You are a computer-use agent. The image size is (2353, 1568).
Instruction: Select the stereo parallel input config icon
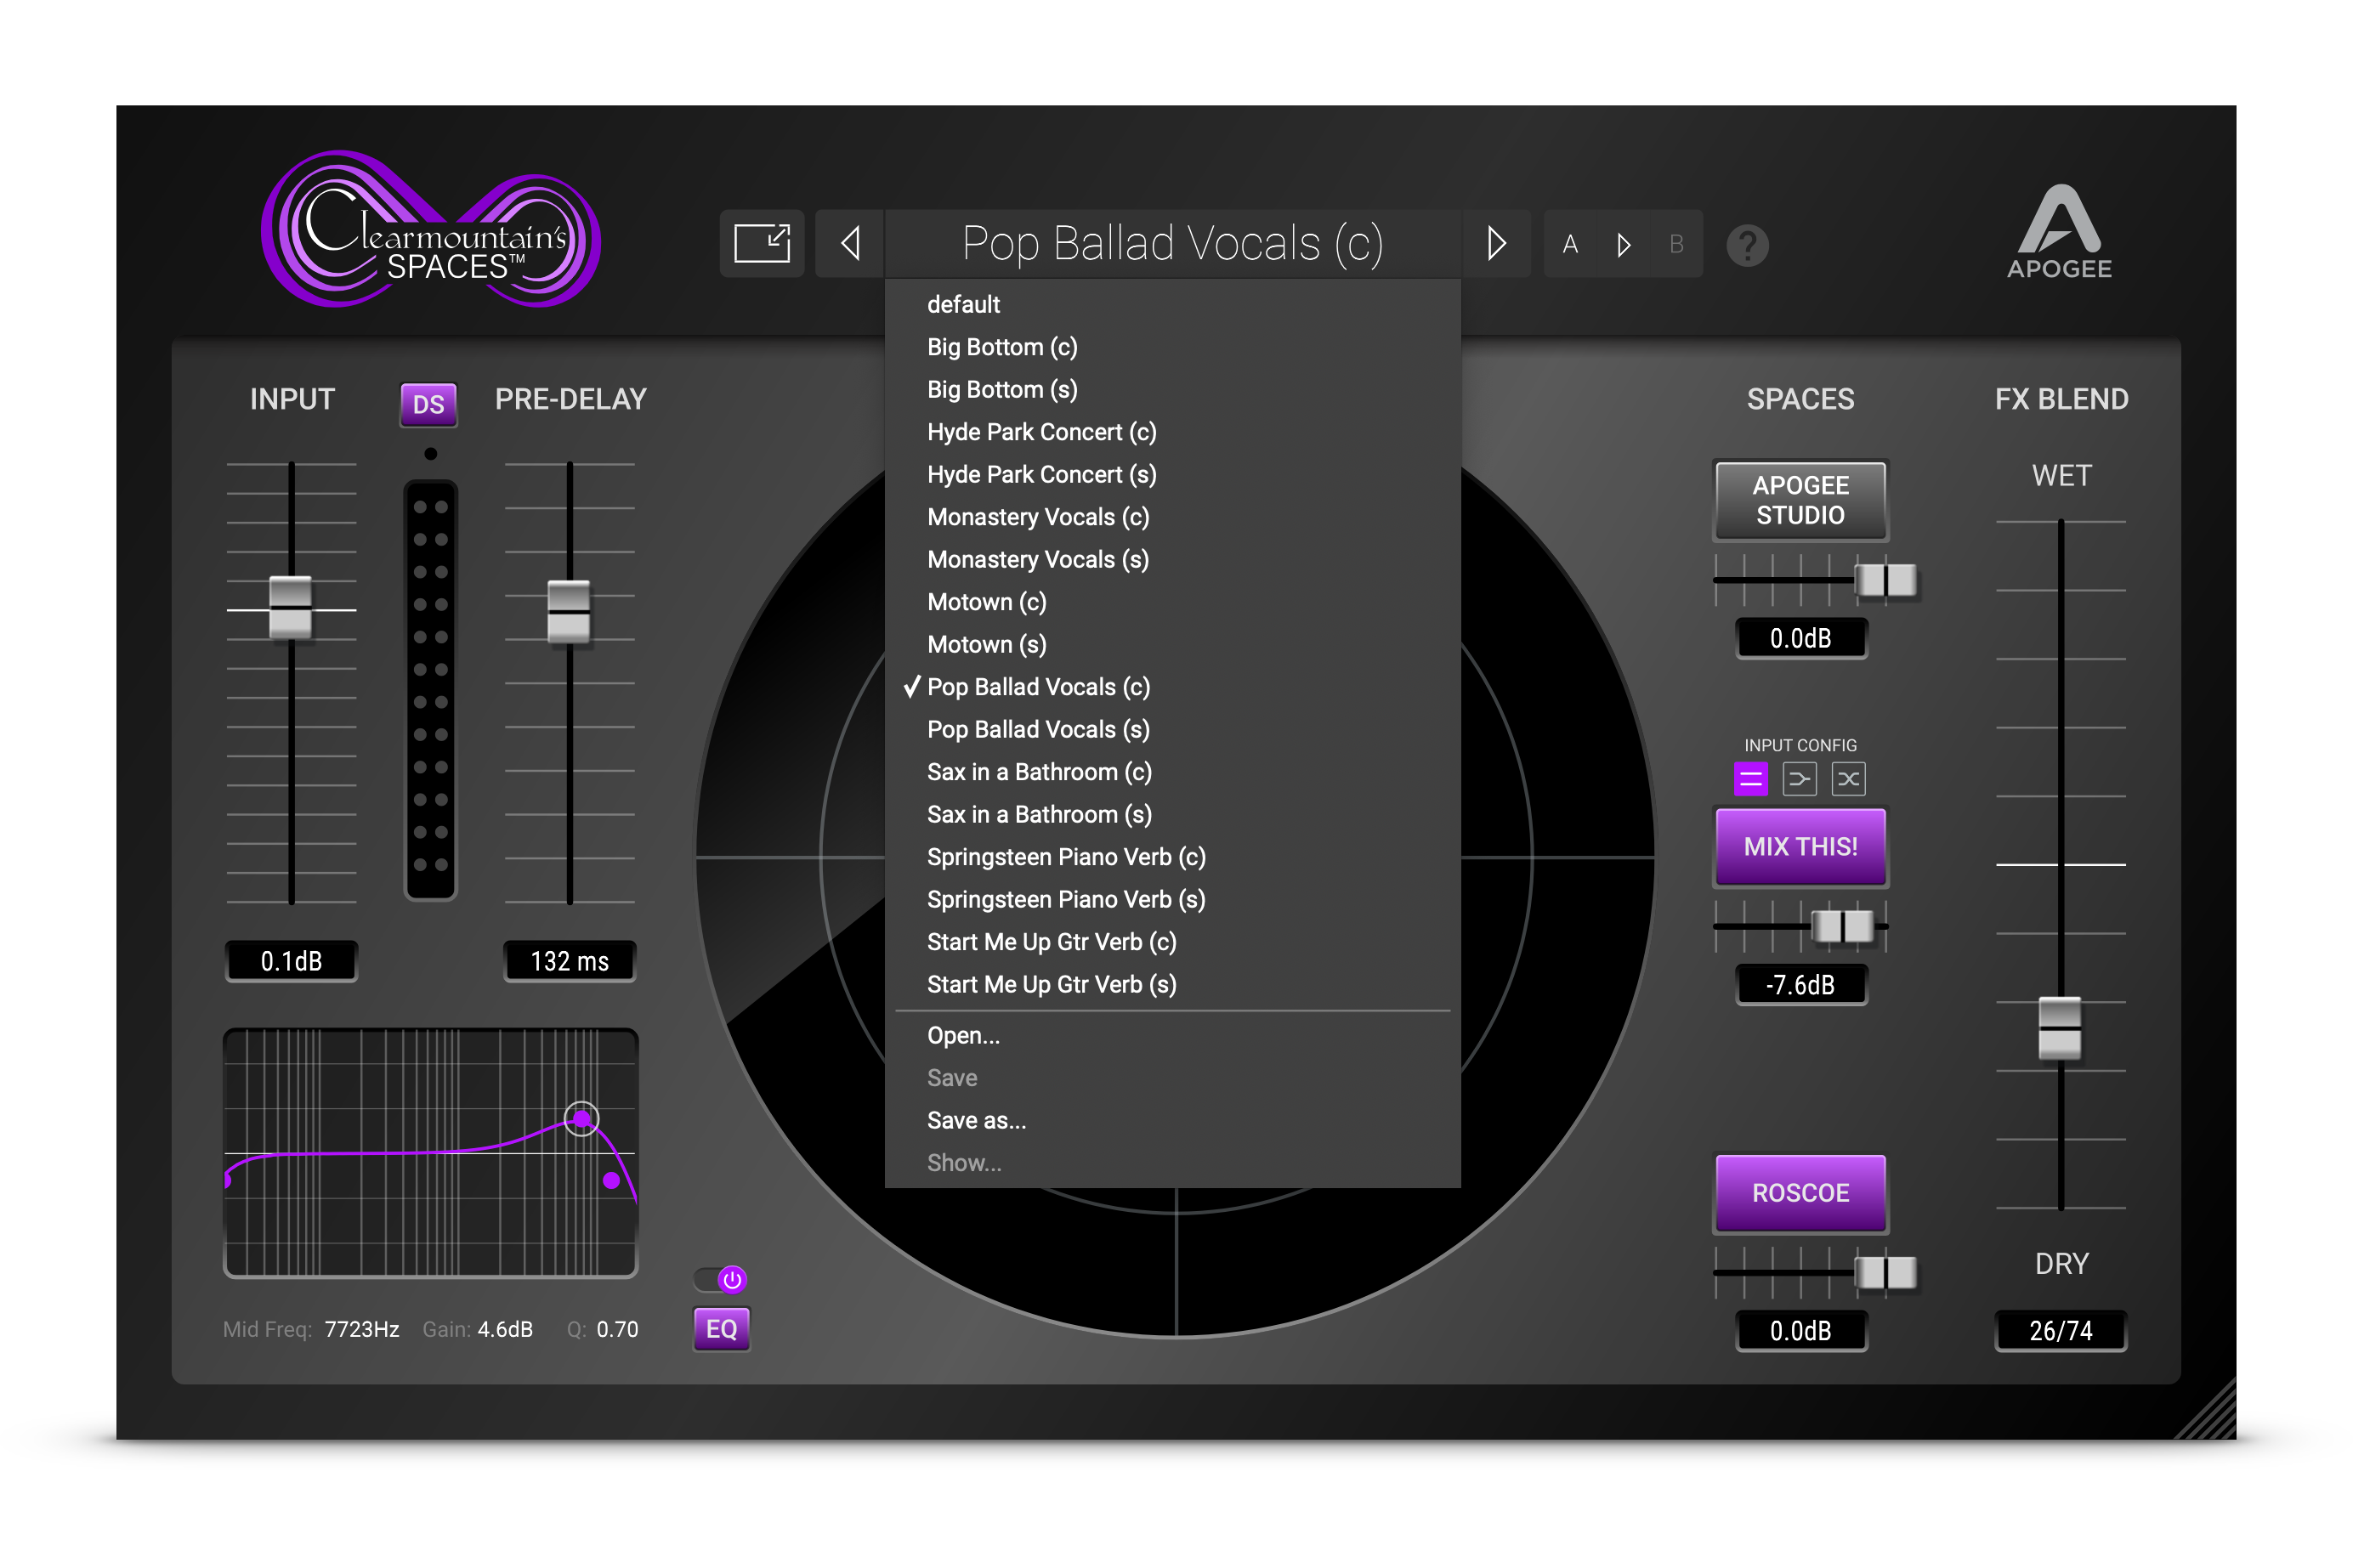point(1750,779)
